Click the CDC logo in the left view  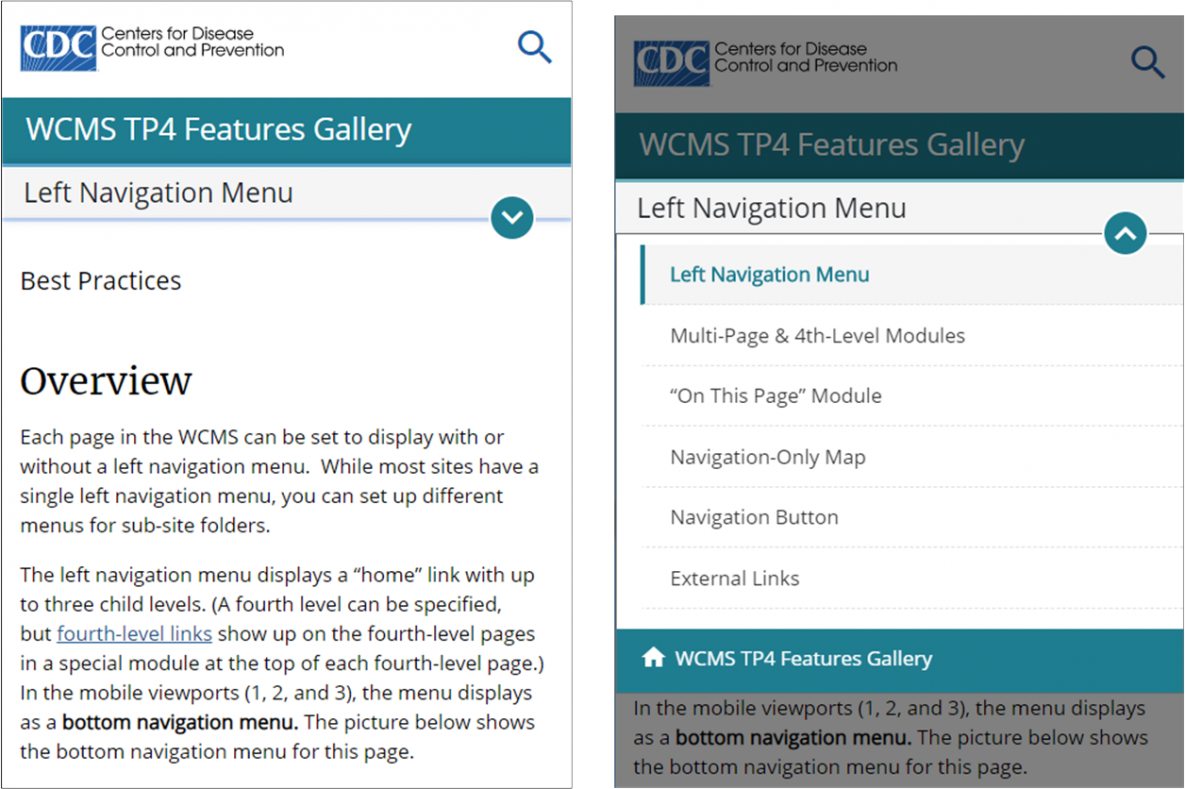click(150, 45)
